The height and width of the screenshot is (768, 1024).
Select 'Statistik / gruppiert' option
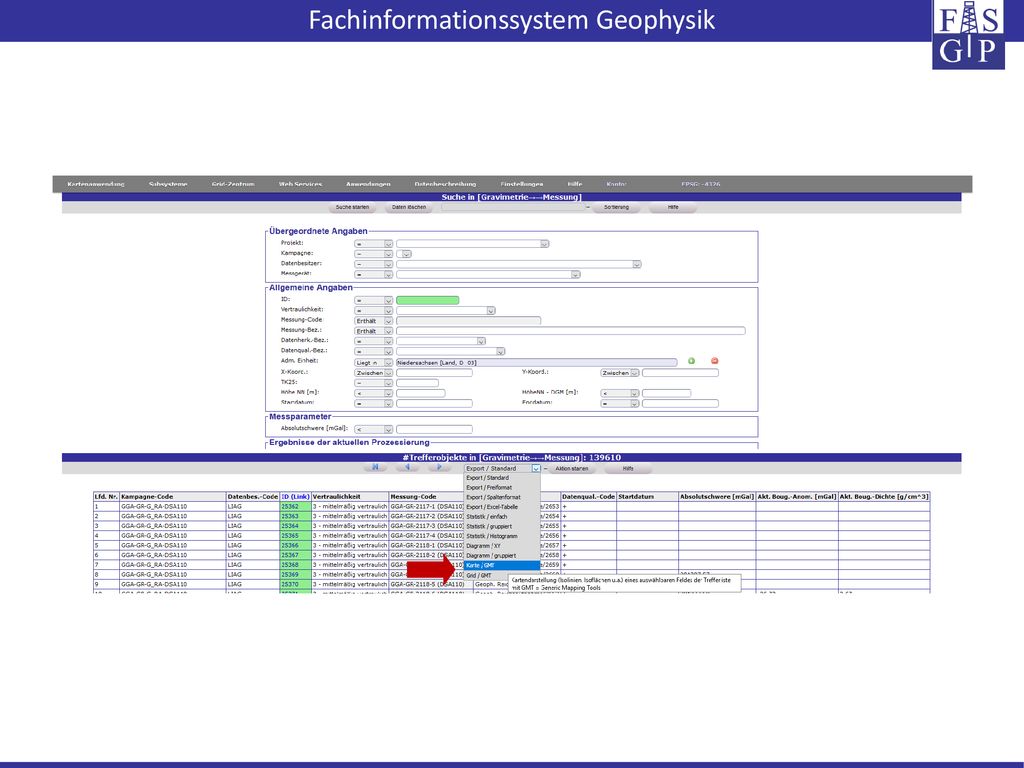click(x=502, y=526)
